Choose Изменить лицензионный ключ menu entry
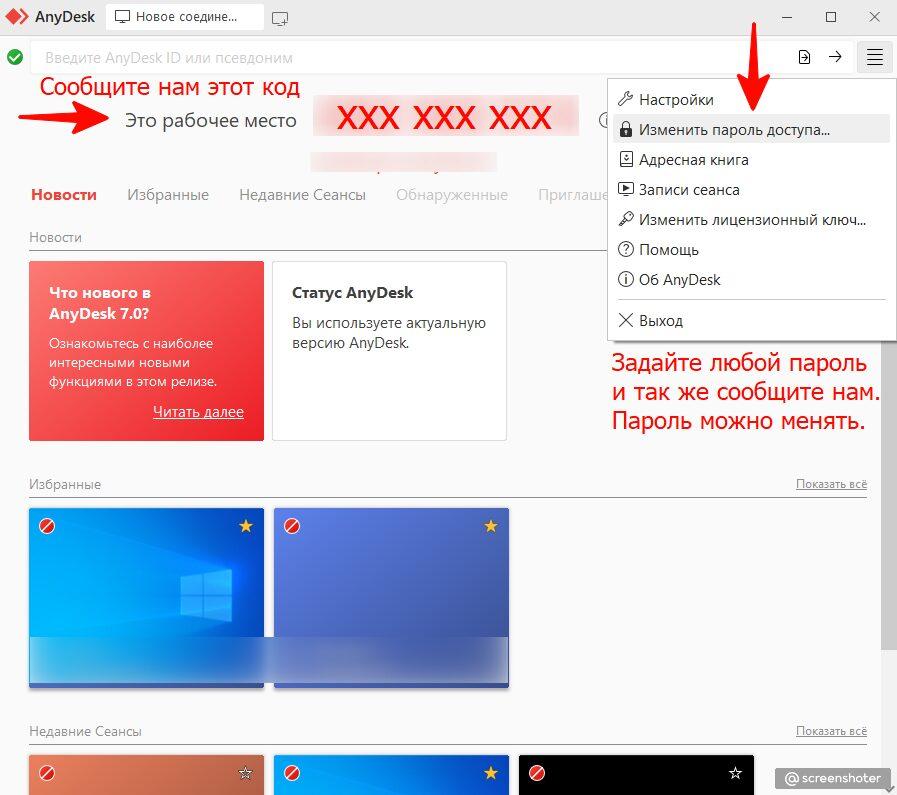Screen dimensions: 897x795 pos(751,220)
